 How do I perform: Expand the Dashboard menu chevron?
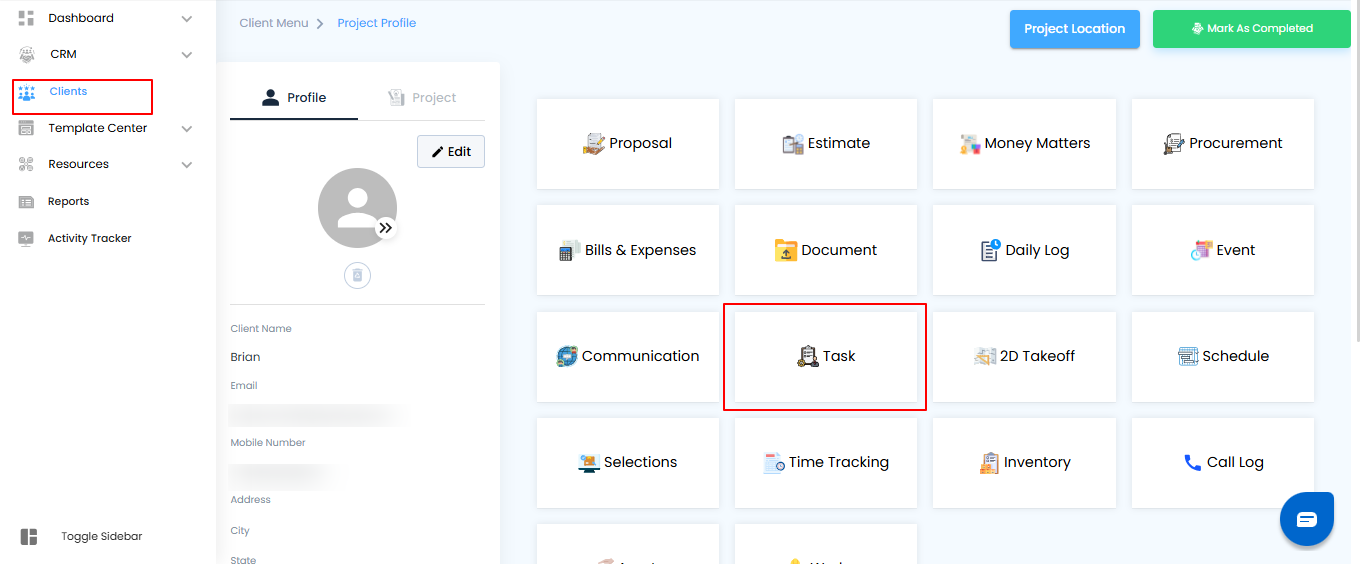[187, 19]
